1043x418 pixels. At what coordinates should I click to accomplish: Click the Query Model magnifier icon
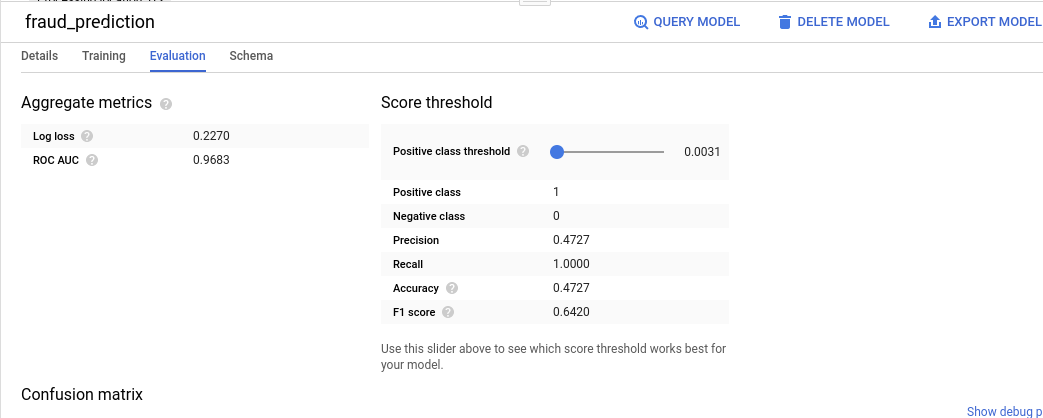pos(641,22)
